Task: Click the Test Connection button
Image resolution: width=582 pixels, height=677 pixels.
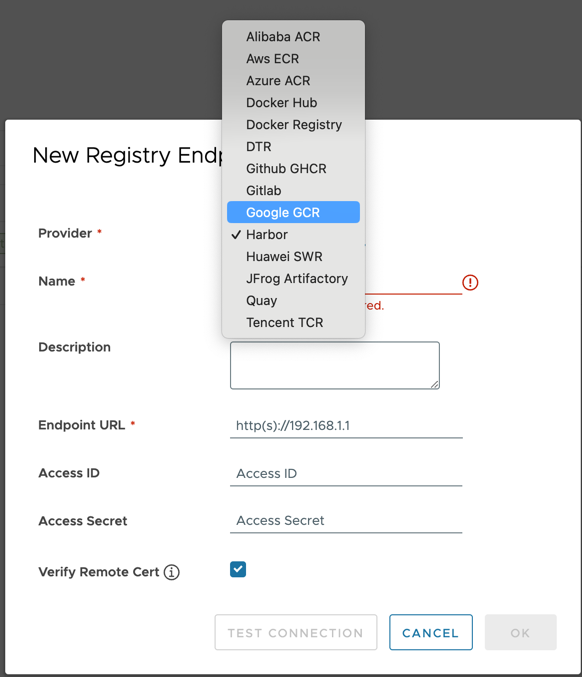Action: click(x=296, y=633)
